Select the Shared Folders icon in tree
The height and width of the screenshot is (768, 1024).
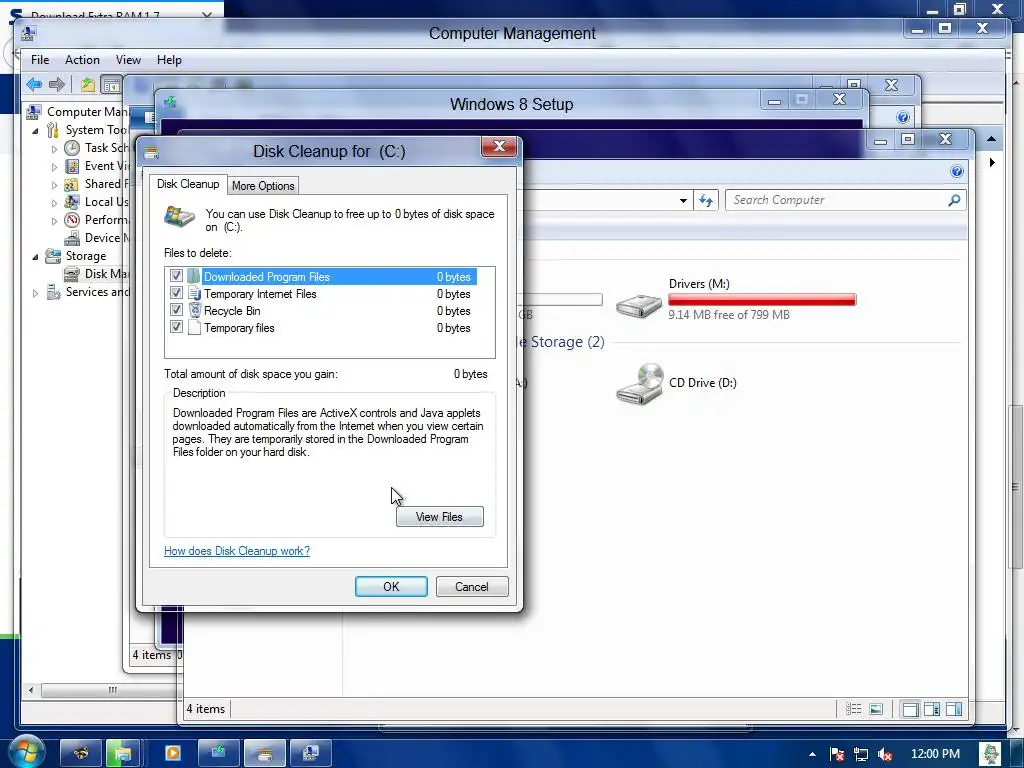click(x=72, y=184)
